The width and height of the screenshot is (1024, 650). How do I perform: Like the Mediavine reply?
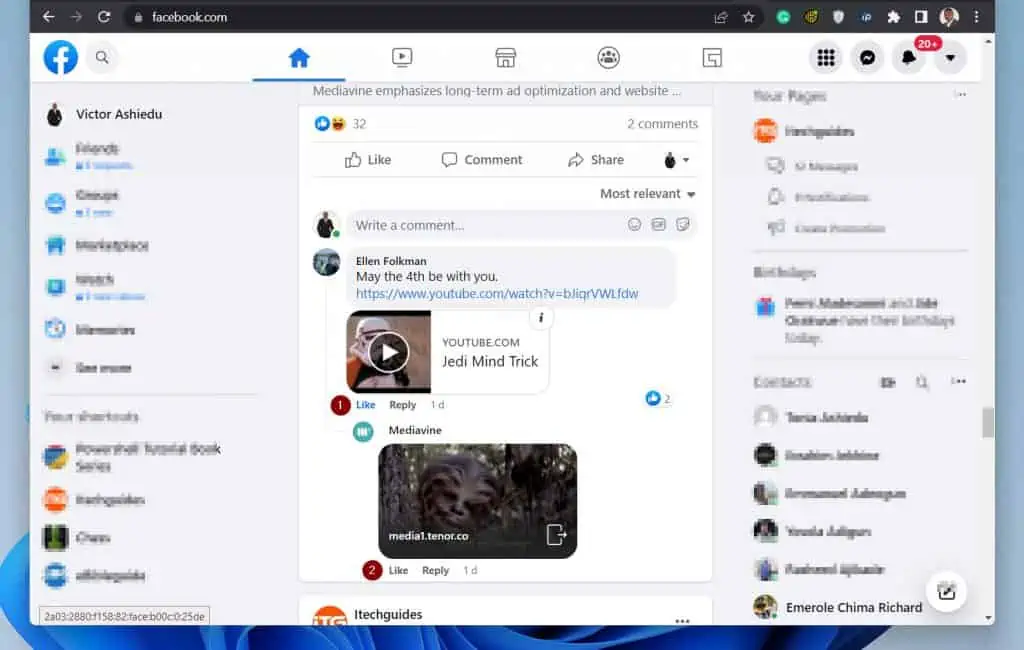(398, 570)
